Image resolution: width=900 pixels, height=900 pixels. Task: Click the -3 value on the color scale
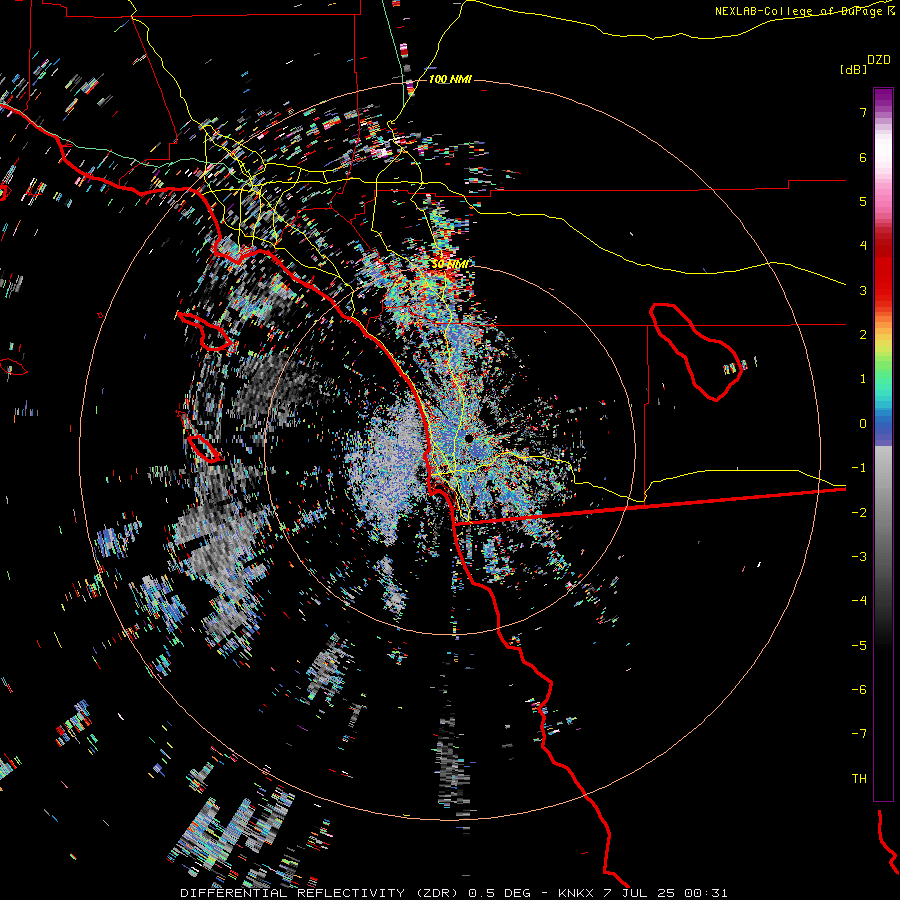859,557
